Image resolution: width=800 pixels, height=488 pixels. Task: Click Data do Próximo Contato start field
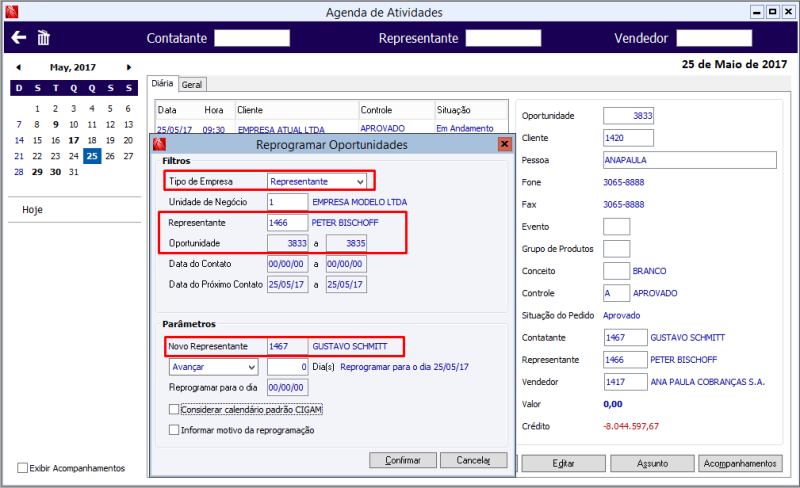pyautogui.click(x=288, y=284)
